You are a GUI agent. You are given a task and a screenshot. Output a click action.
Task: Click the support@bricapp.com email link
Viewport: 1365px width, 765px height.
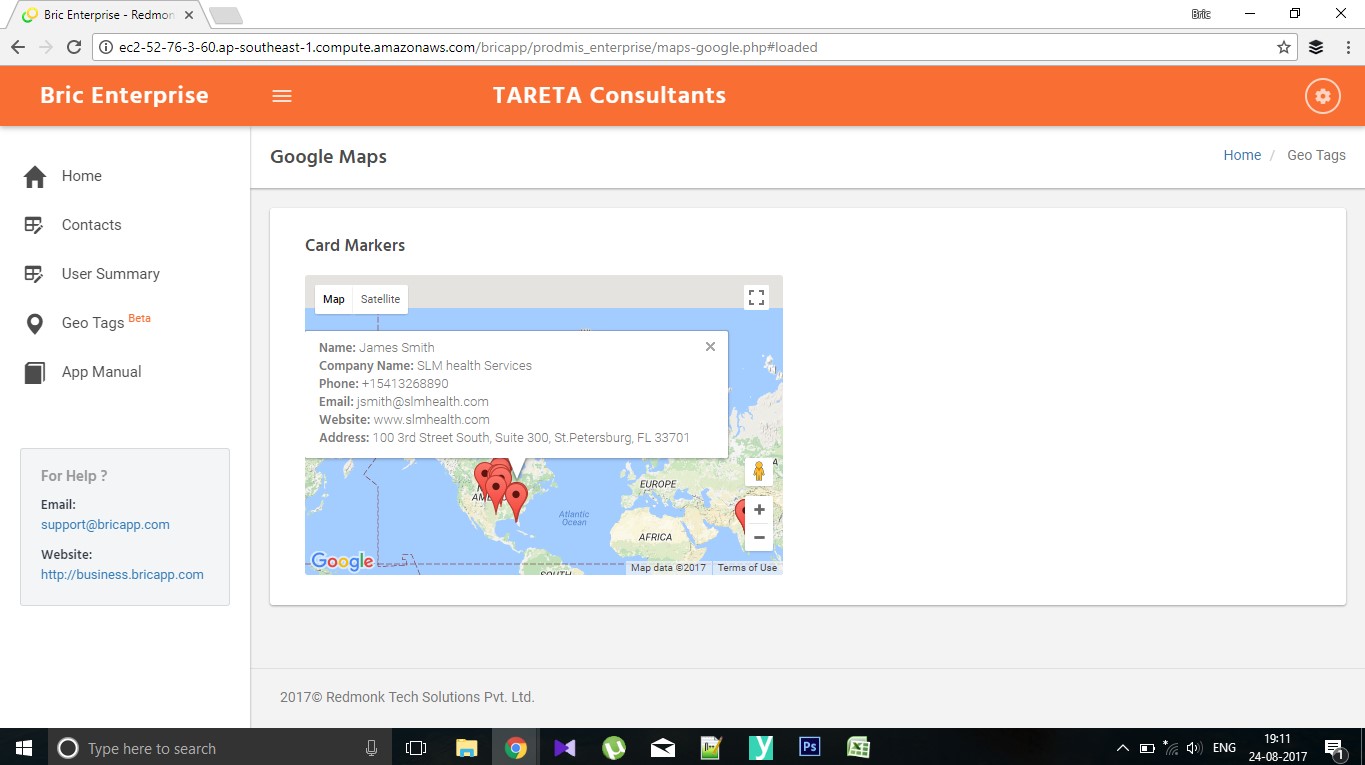pyautogui.click(x=105, y=525)
